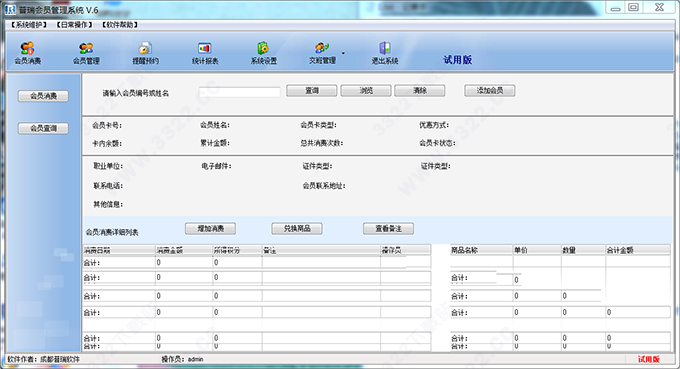Click the 会员联系地址 label
Image resolution: width=680 pixels, height=369 pixels.
(x=324, y=186)
